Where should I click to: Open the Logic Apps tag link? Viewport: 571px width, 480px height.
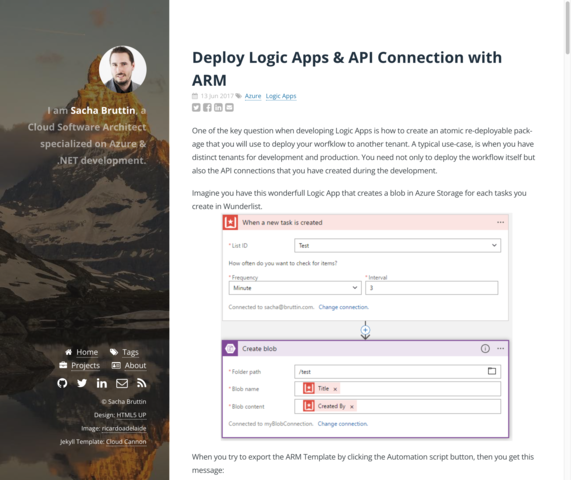point(281,96)
